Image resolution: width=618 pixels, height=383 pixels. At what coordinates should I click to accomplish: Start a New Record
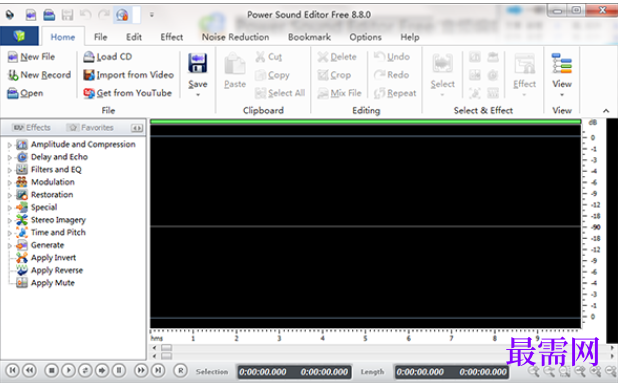pyautogui.click(x=39, y=75)
